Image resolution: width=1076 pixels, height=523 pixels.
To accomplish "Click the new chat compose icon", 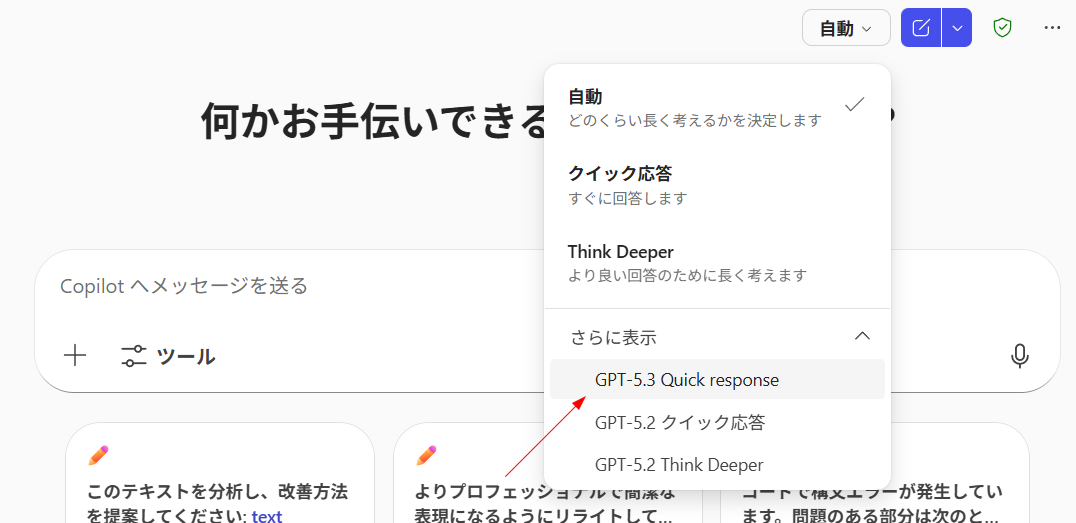I will 921,28.
